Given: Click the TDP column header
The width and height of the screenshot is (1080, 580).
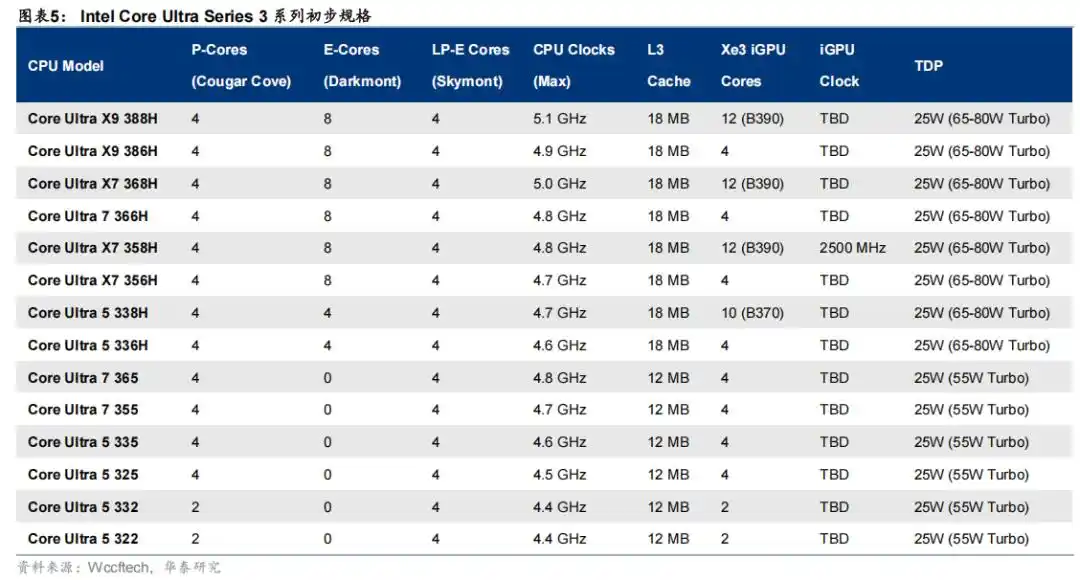Looking at the screenshot, I should pyautogui.click(x=929, y=66).
